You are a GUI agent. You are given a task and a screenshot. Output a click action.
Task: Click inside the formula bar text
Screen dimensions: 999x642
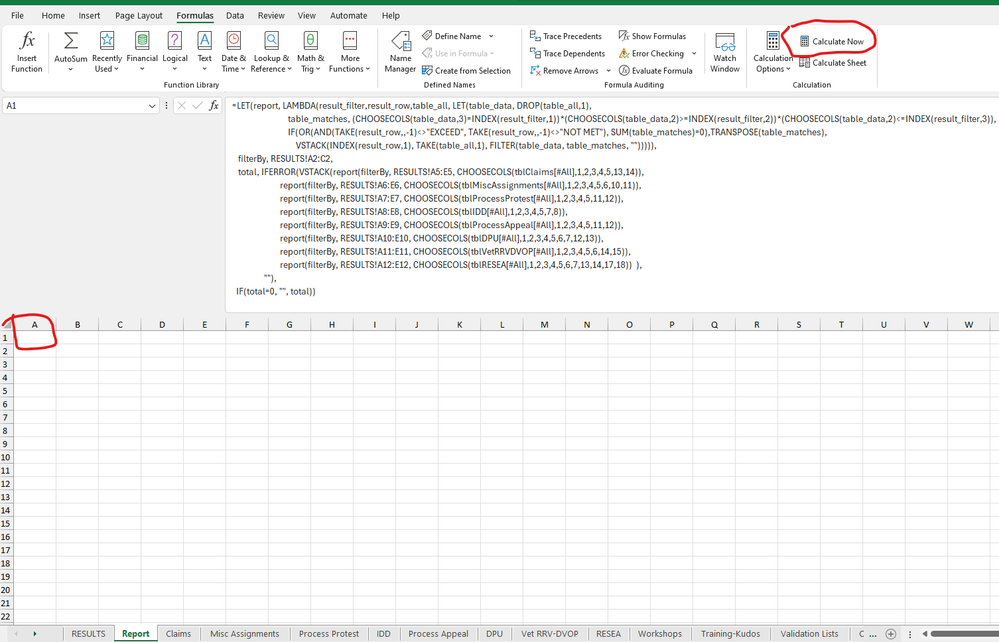(612, 204)
